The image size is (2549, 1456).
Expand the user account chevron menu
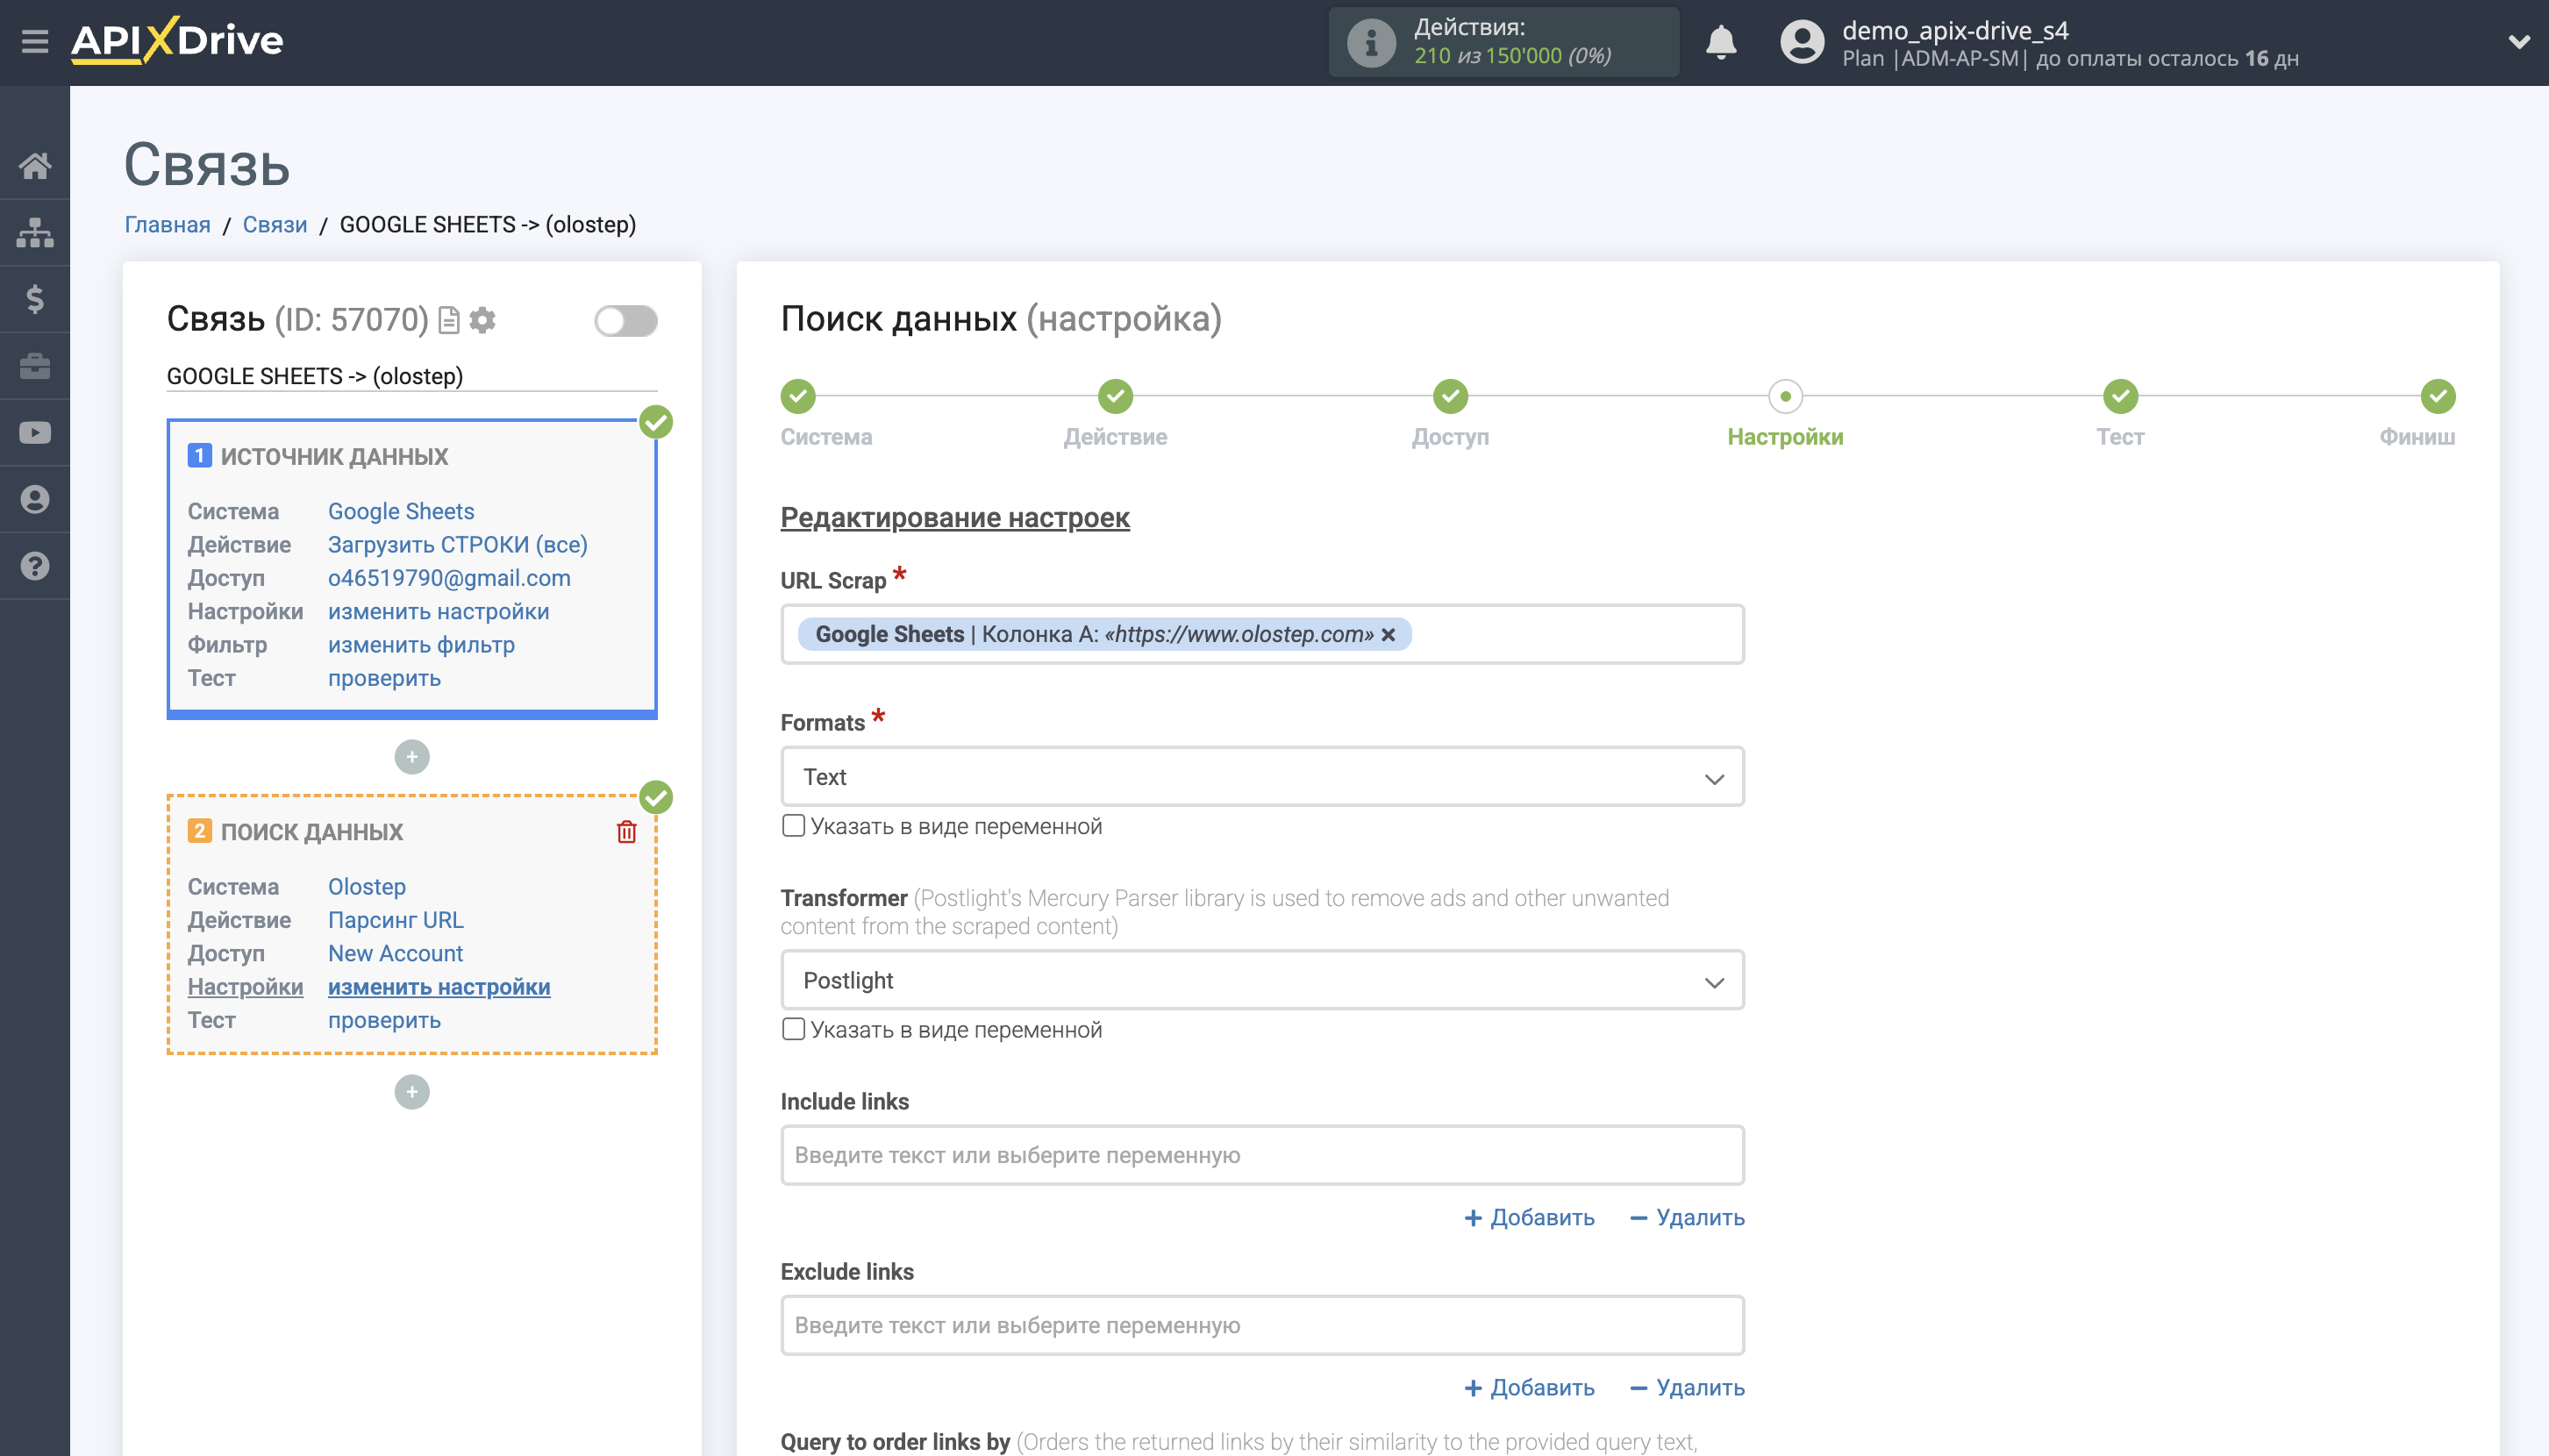[2518, 42]
